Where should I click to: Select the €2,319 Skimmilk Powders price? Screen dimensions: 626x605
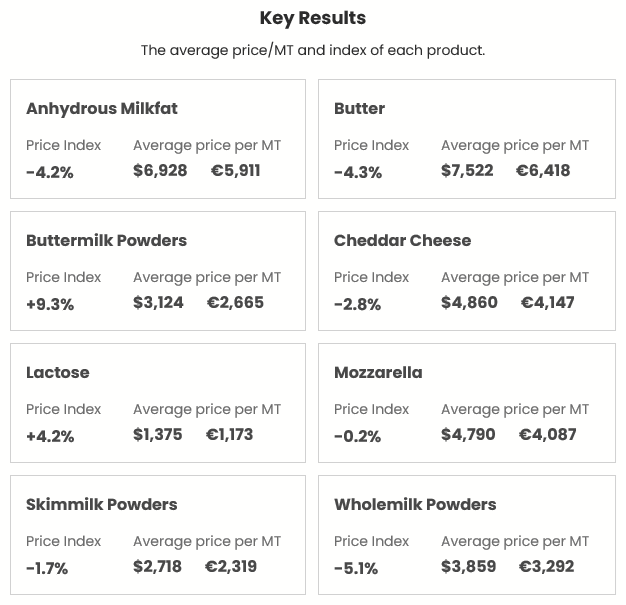(x=231, y=566)
